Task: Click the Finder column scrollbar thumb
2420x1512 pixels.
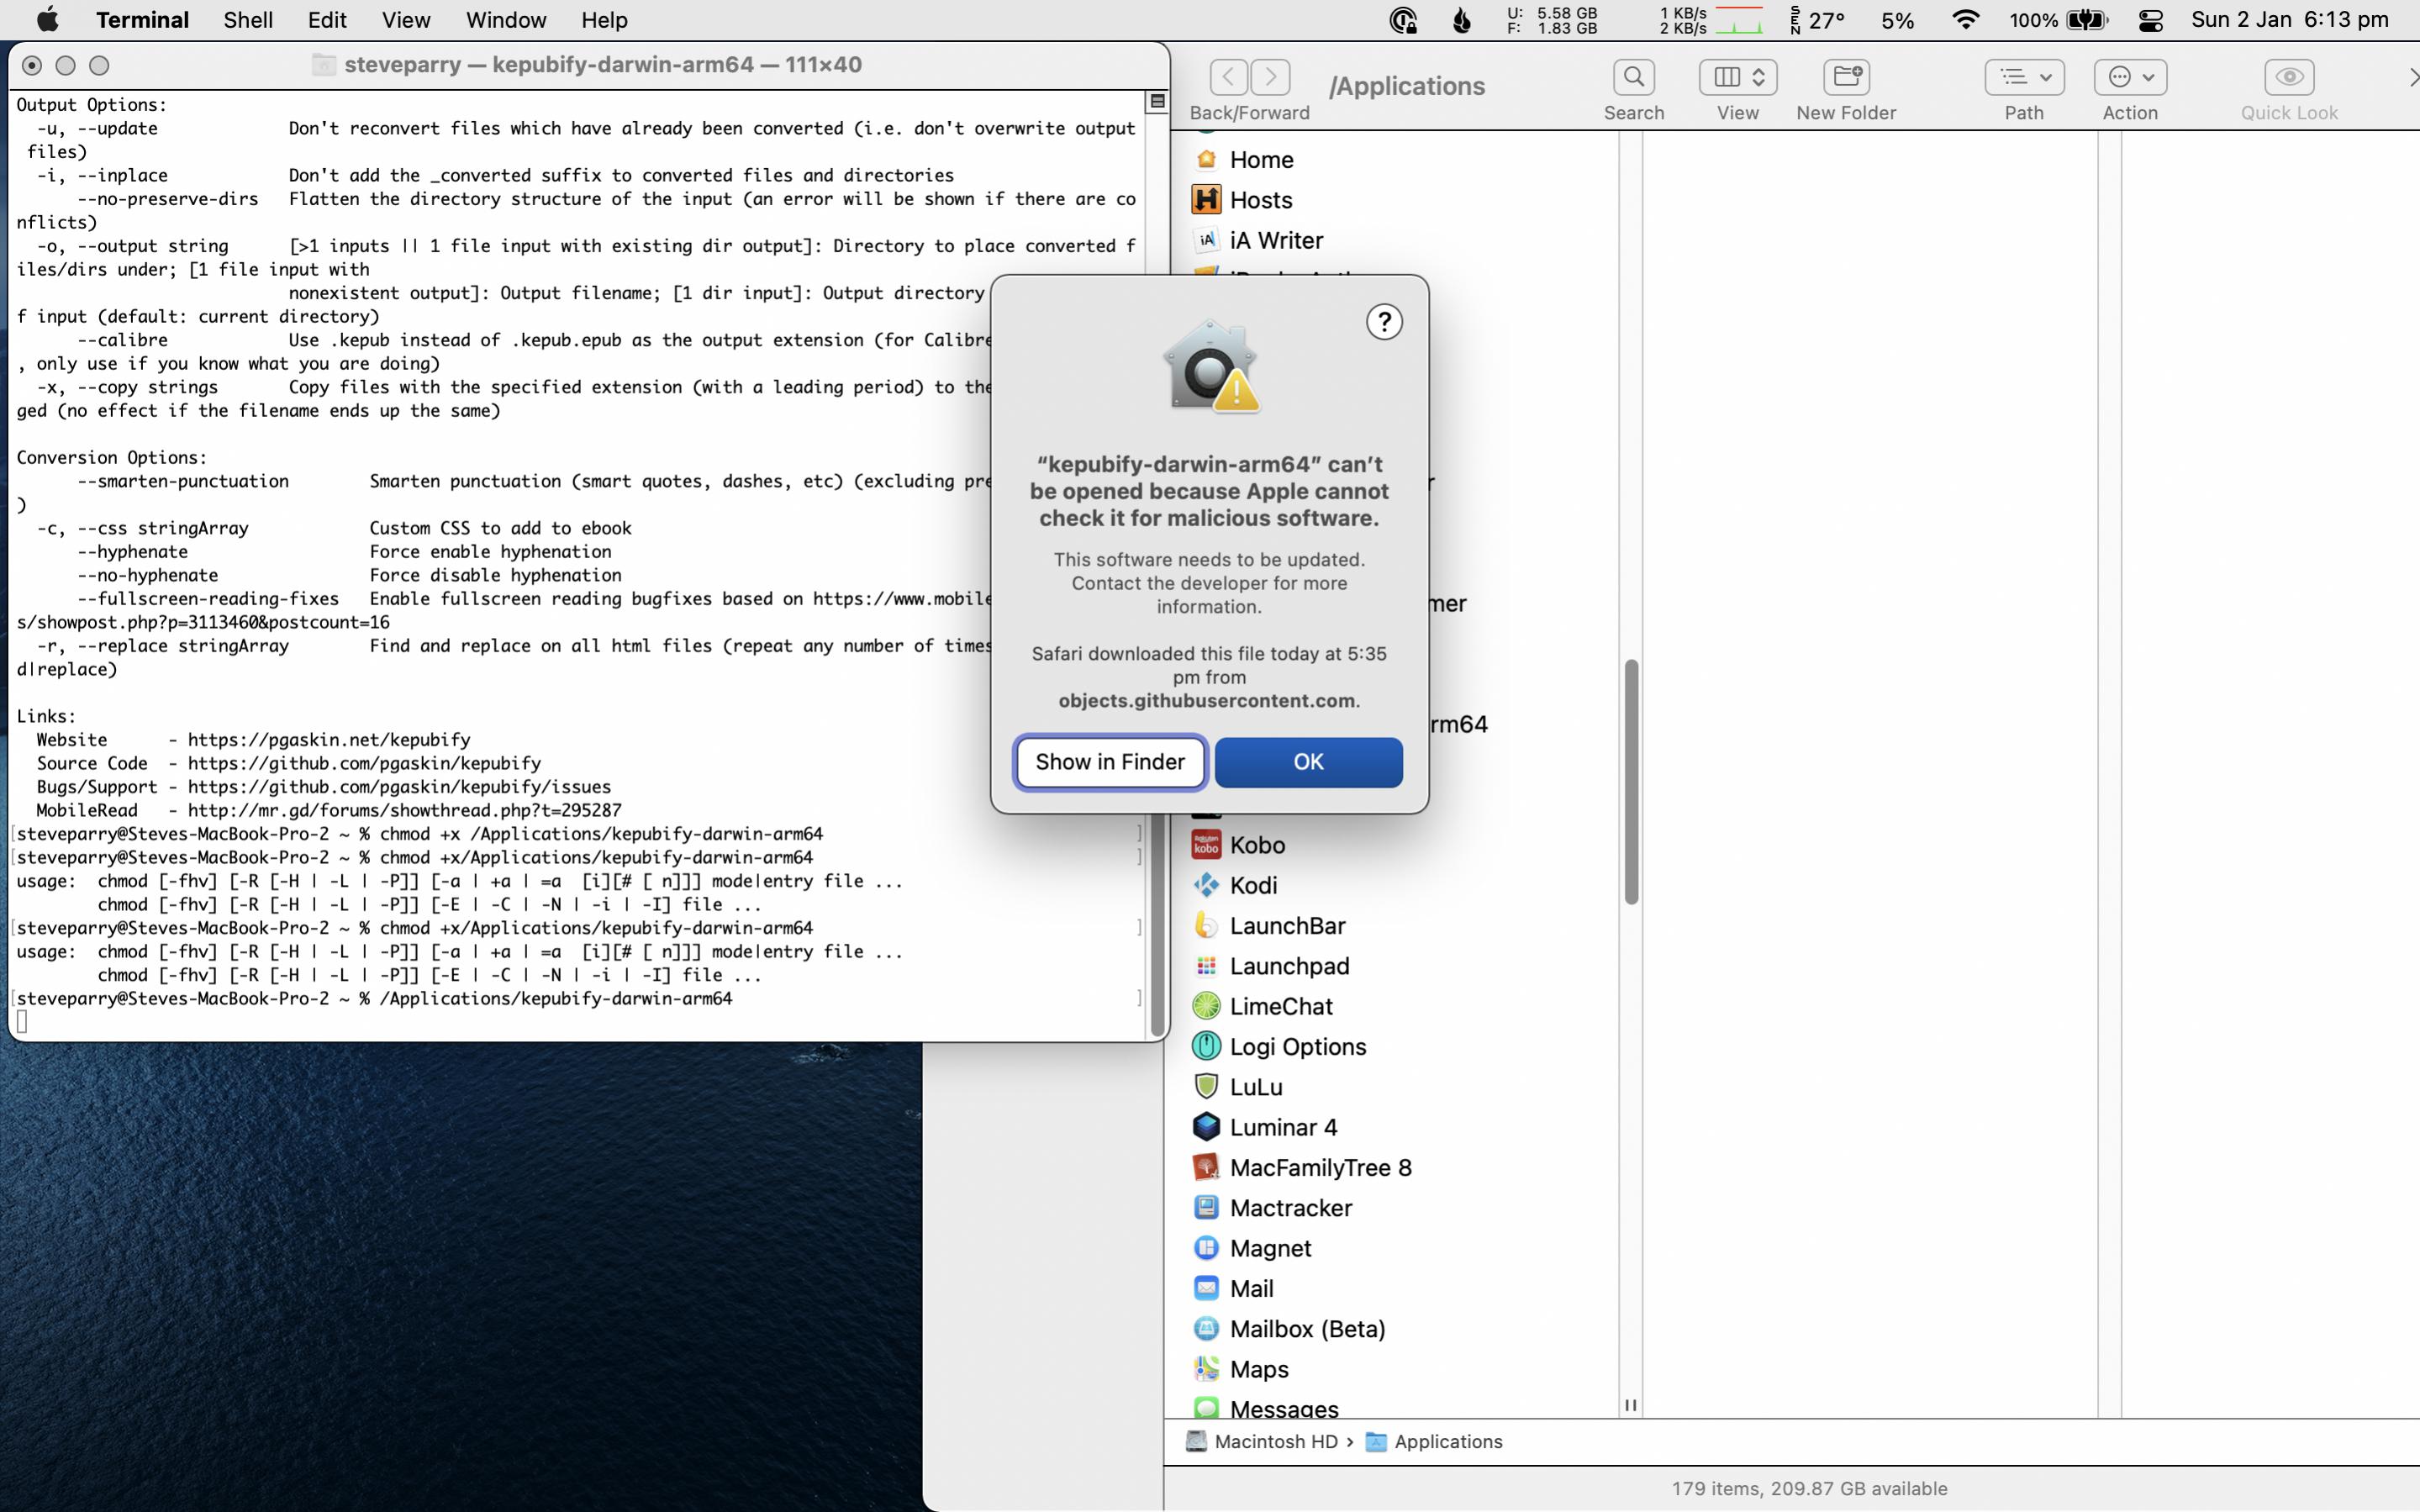Action: click(x=1631, y=782)
